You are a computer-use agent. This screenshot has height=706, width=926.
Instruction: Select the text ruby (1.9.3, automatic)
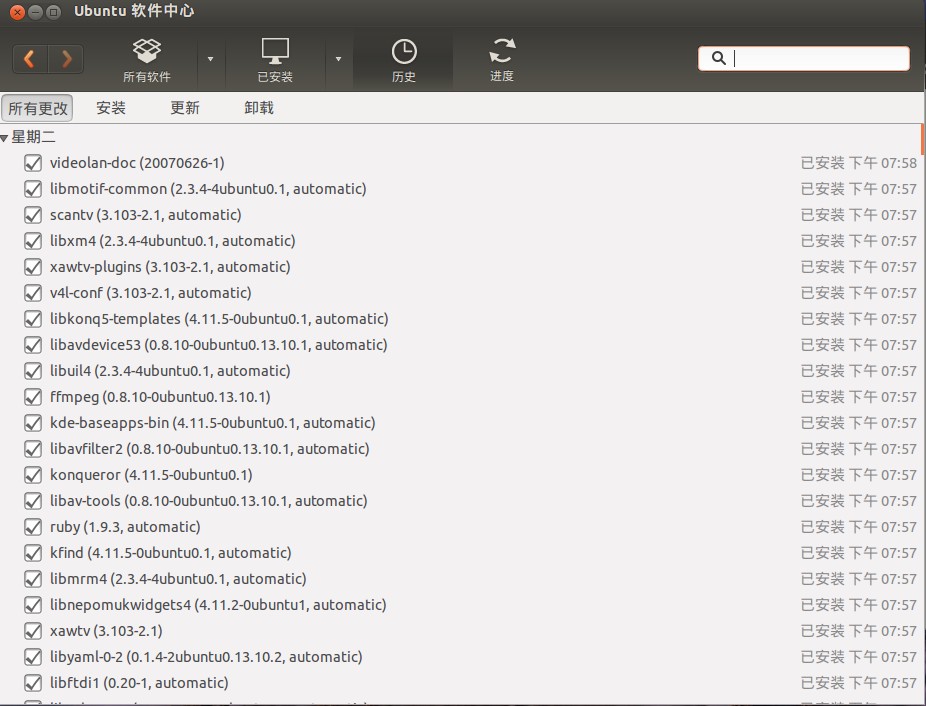pyautogui.click(x=125, y=527)
